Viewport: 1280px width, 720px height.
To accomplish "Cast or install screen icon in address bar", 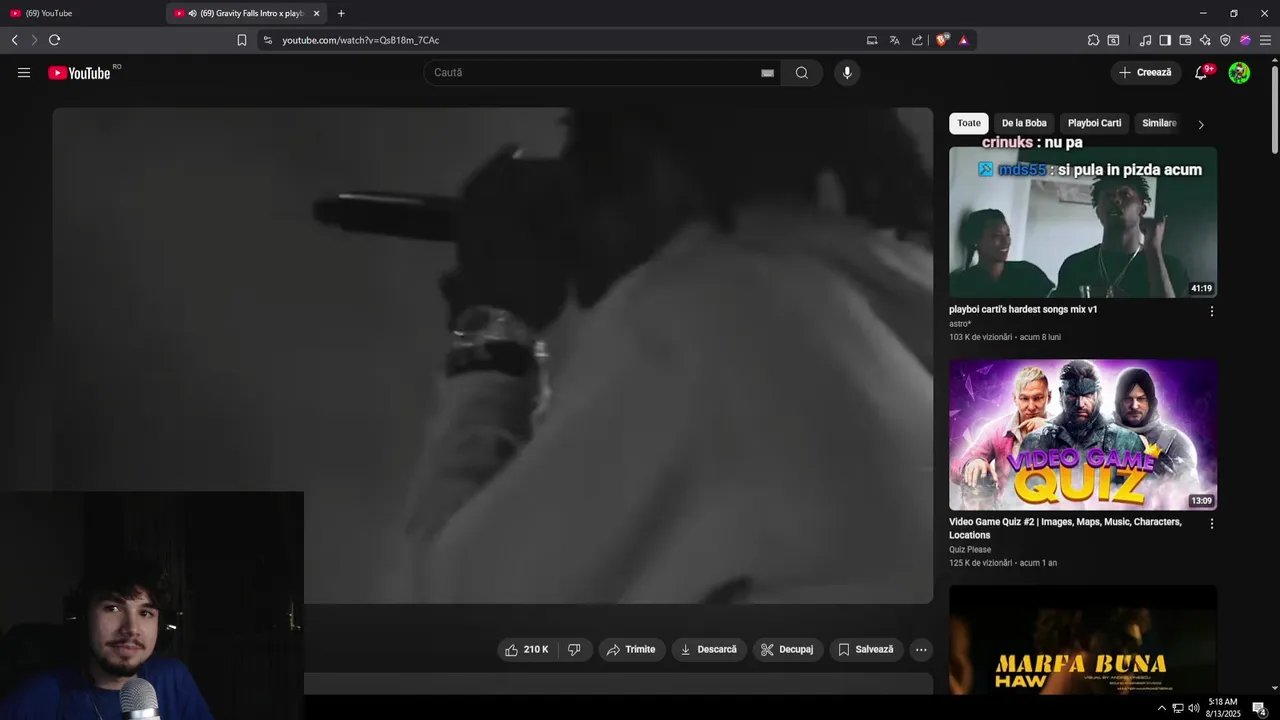I will click(872, 40).
